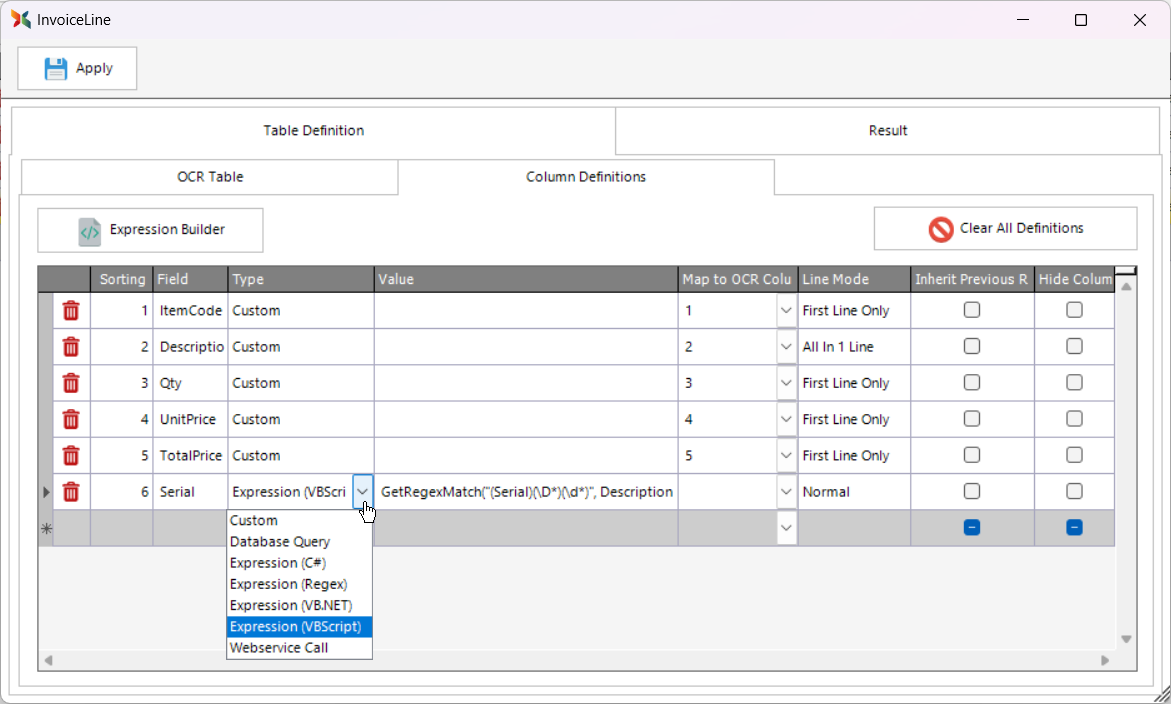Select Expression (Regex) from the type list
This screenshot has width=1171, height=704.
click(288, 584)
